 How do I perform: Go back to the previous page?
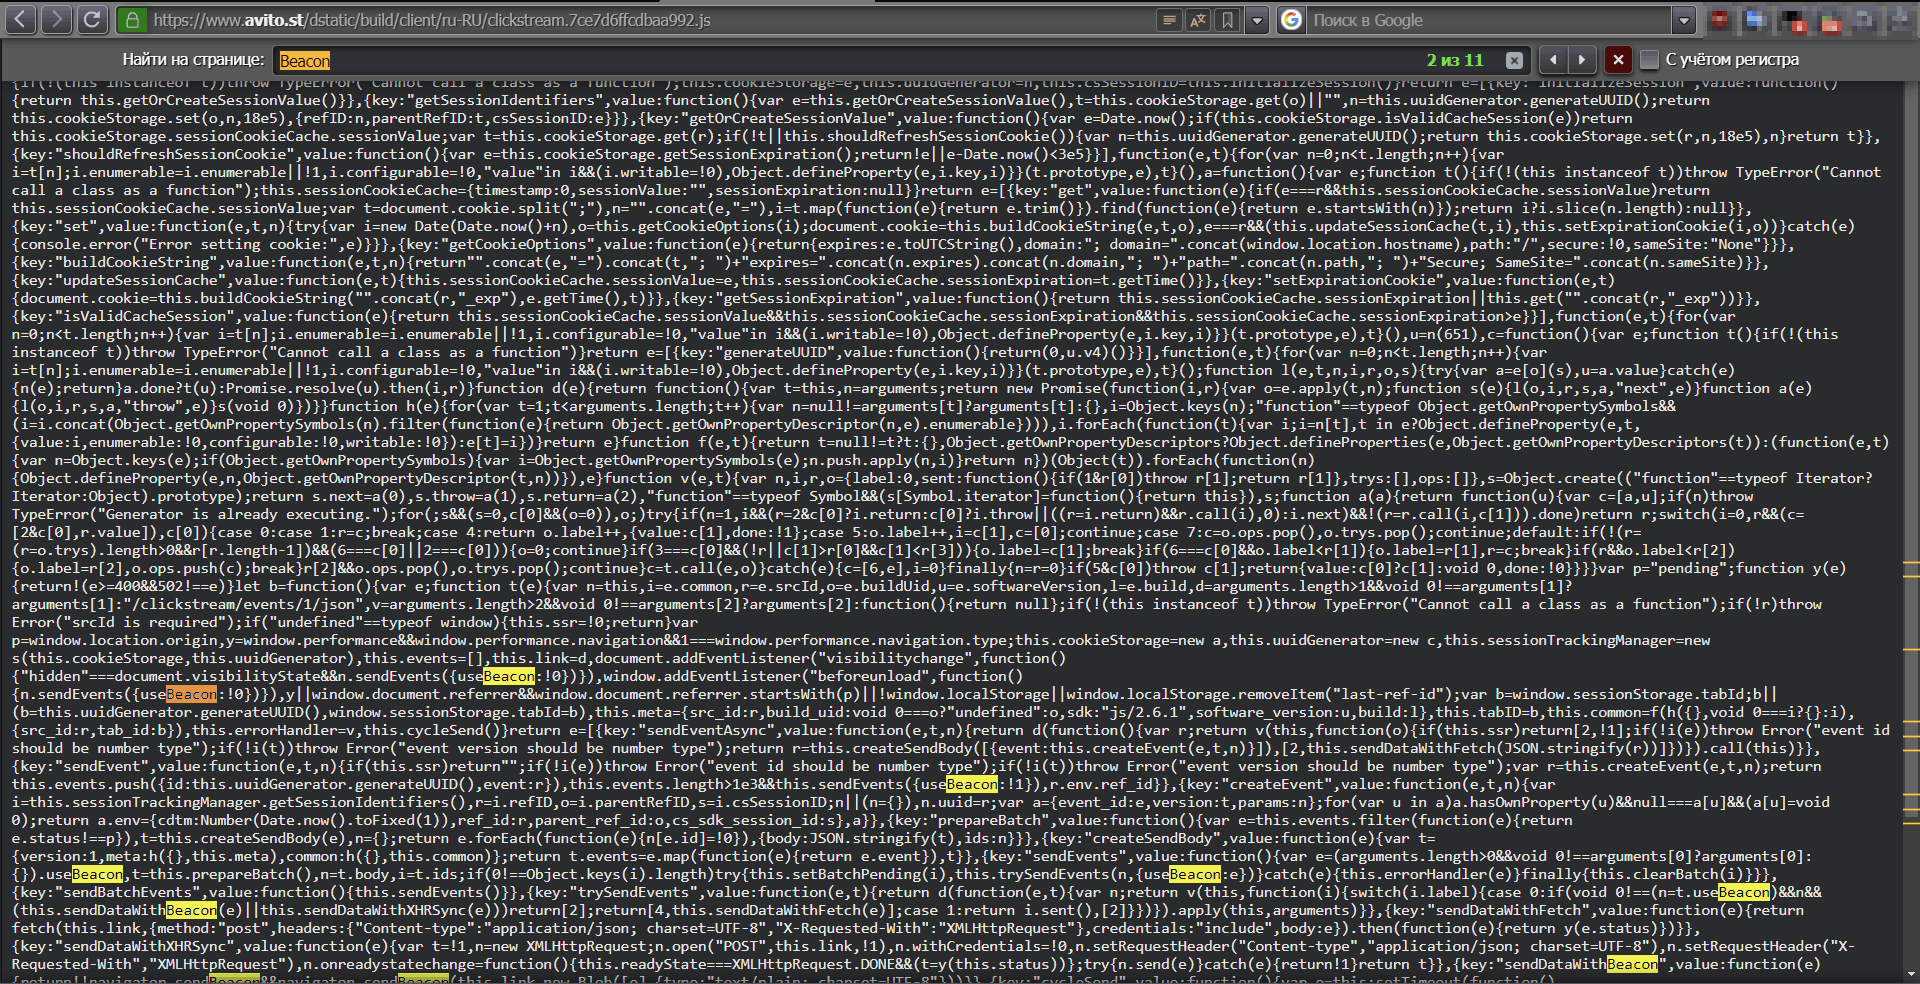(x=22, y=19)
